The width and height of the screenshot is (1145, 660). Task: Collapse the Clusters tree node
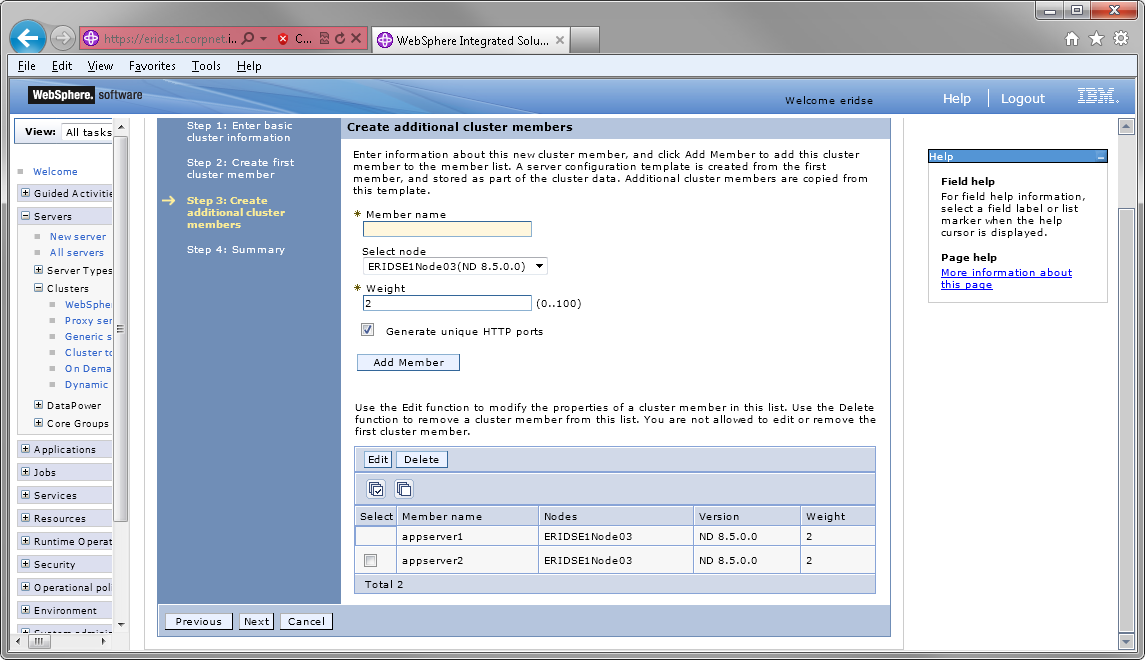tap(39, 288)
